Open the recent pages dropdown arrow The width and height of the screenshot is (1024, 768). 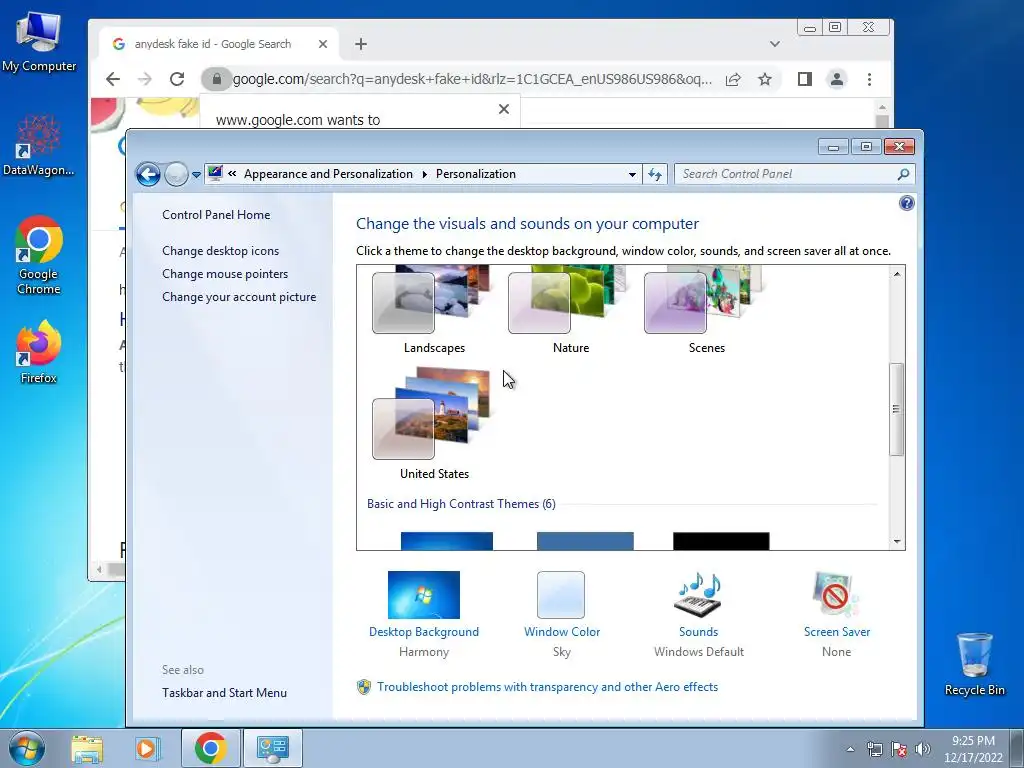pyautogui.click(x=196, y=175)
